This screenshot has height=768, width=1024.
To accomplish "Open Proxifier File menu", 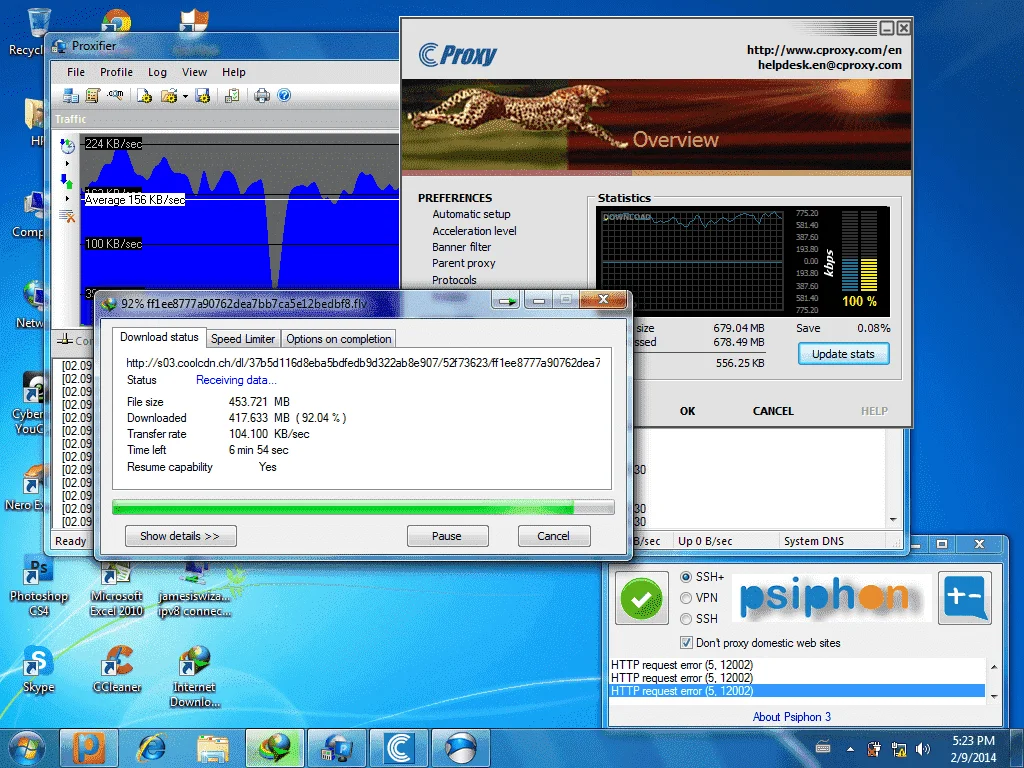I will point(76,72).
